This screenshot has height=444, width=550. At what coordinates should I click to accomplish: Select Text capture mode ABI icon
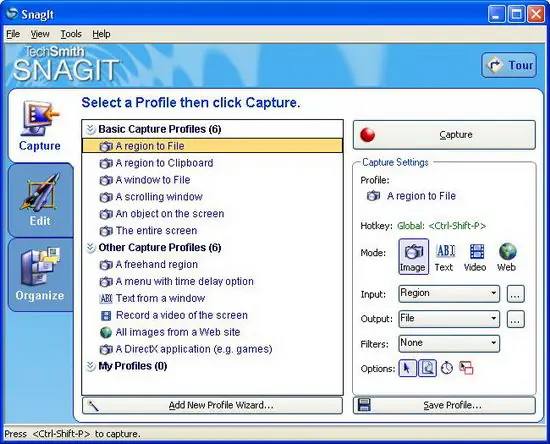[x=445, y=257]
